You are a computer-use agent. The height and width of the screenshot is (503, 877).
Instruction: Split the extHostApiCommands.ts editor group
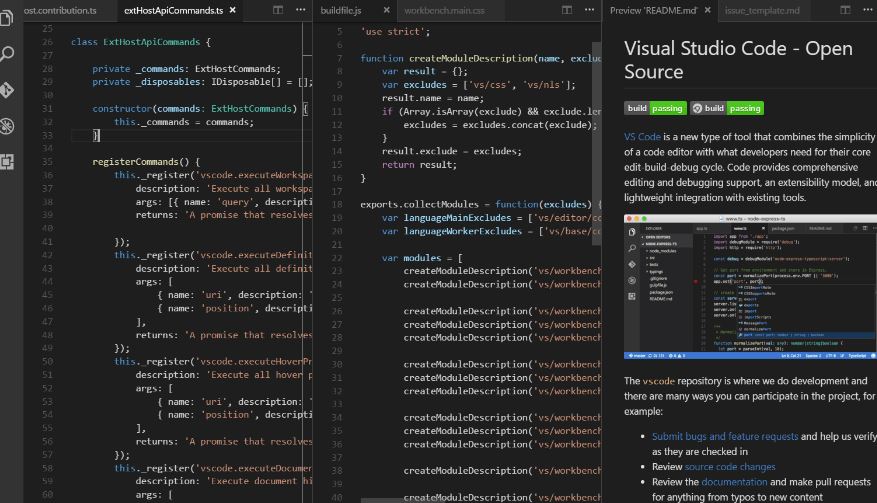pos(277,10)
